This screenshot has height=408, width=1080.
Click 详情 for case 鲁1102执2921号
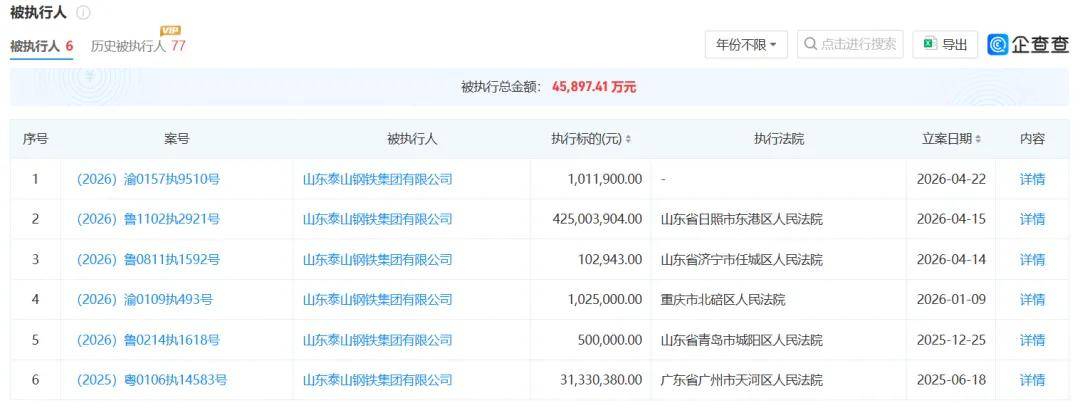click(1032, 219)
